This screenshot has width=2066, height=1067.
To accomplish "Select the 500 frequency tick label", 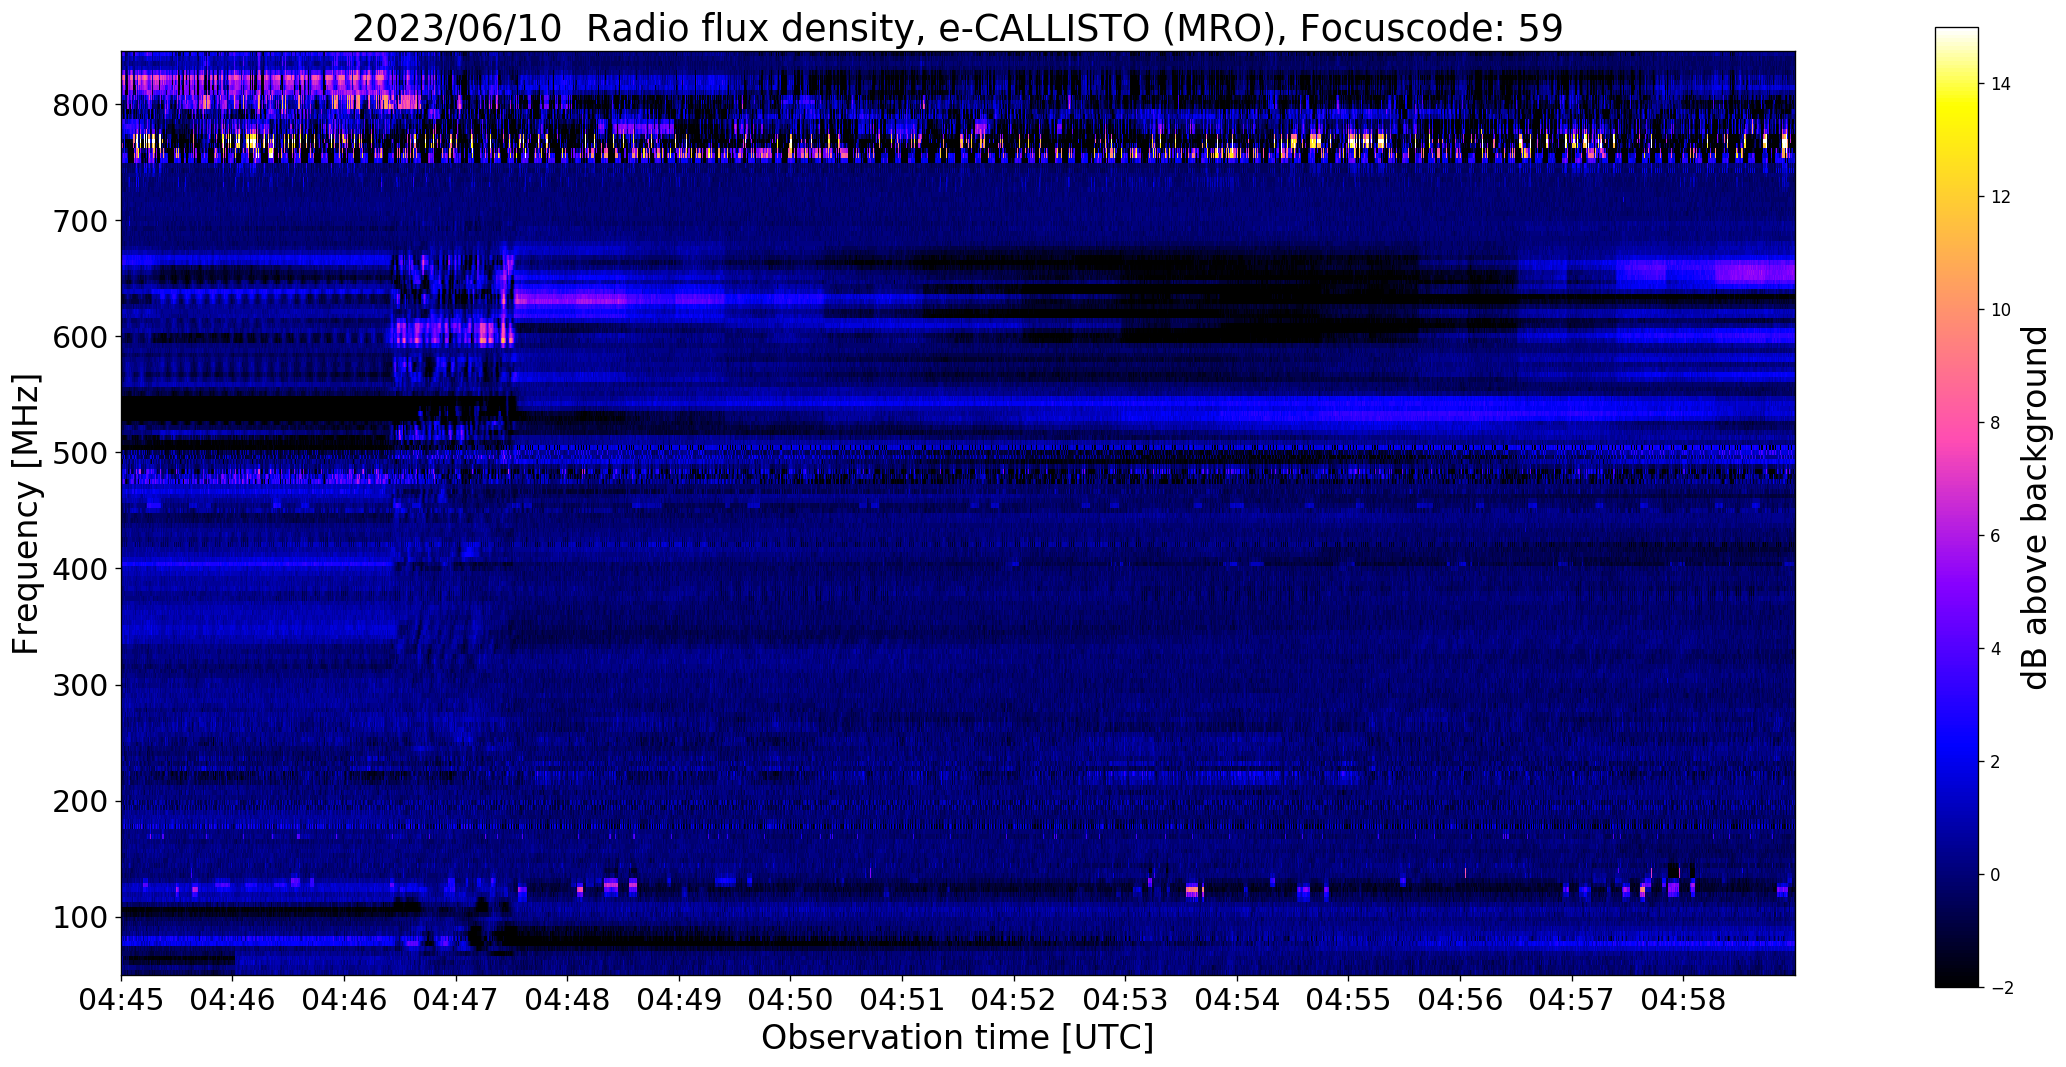I will 80,452.
